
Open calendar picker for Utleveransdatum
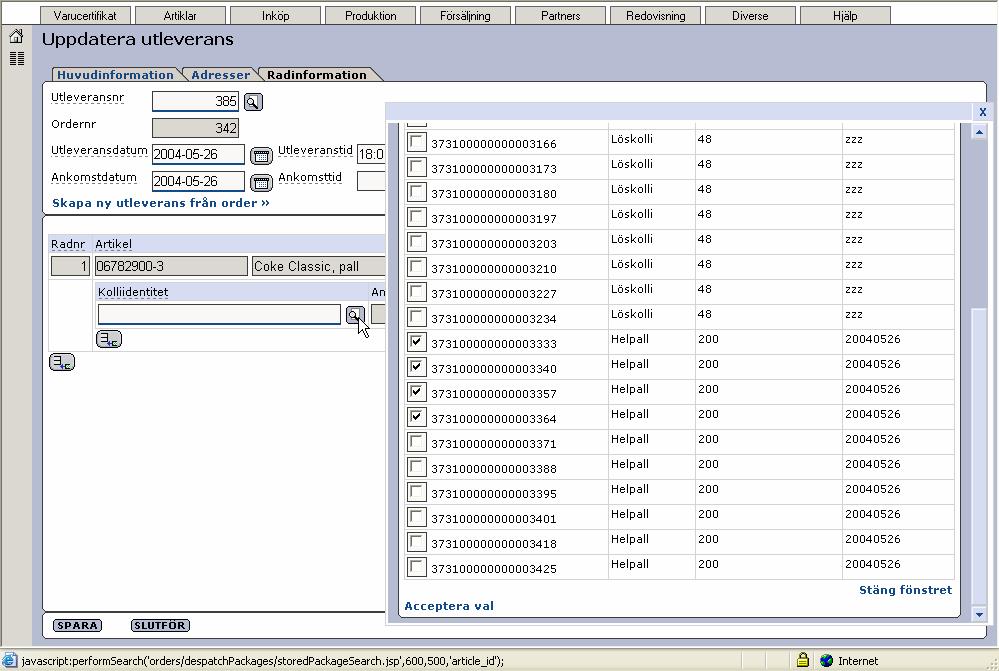point(261,155)
